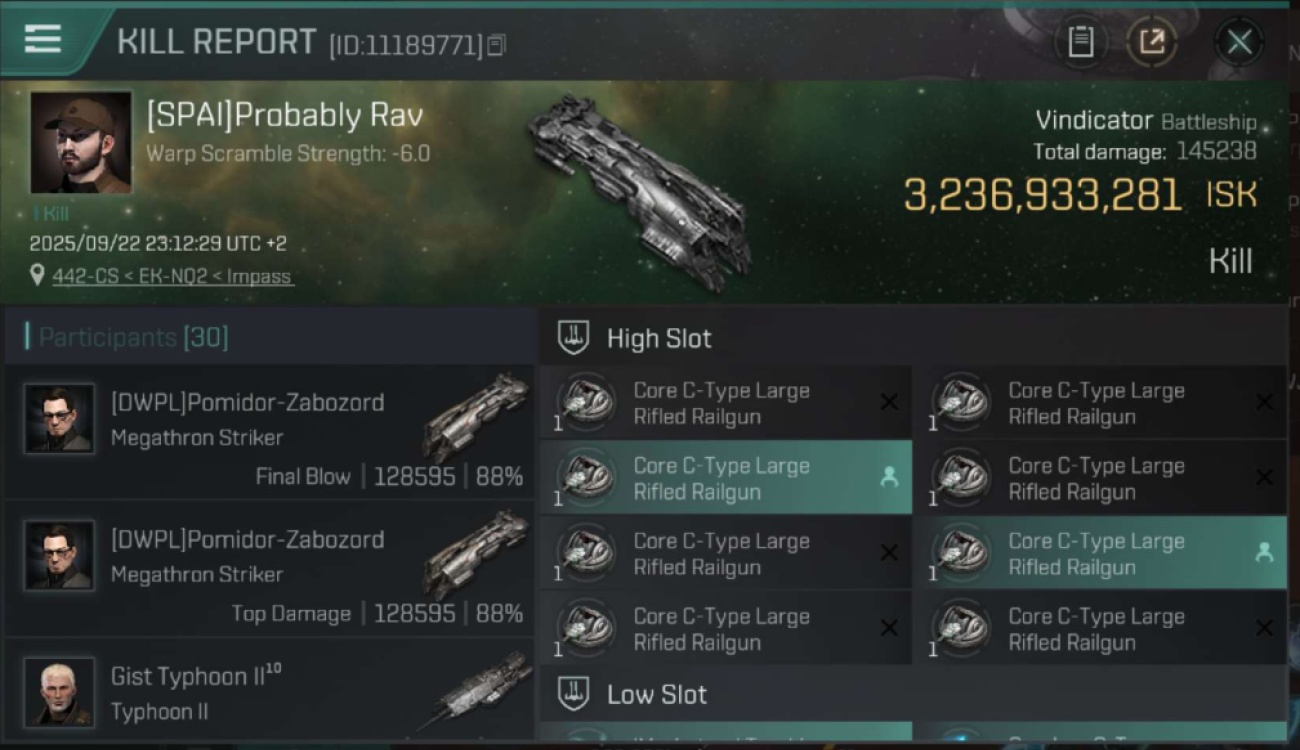Click X mark on last left railgun row
The image size is (1300, 750).
[888, 628]
